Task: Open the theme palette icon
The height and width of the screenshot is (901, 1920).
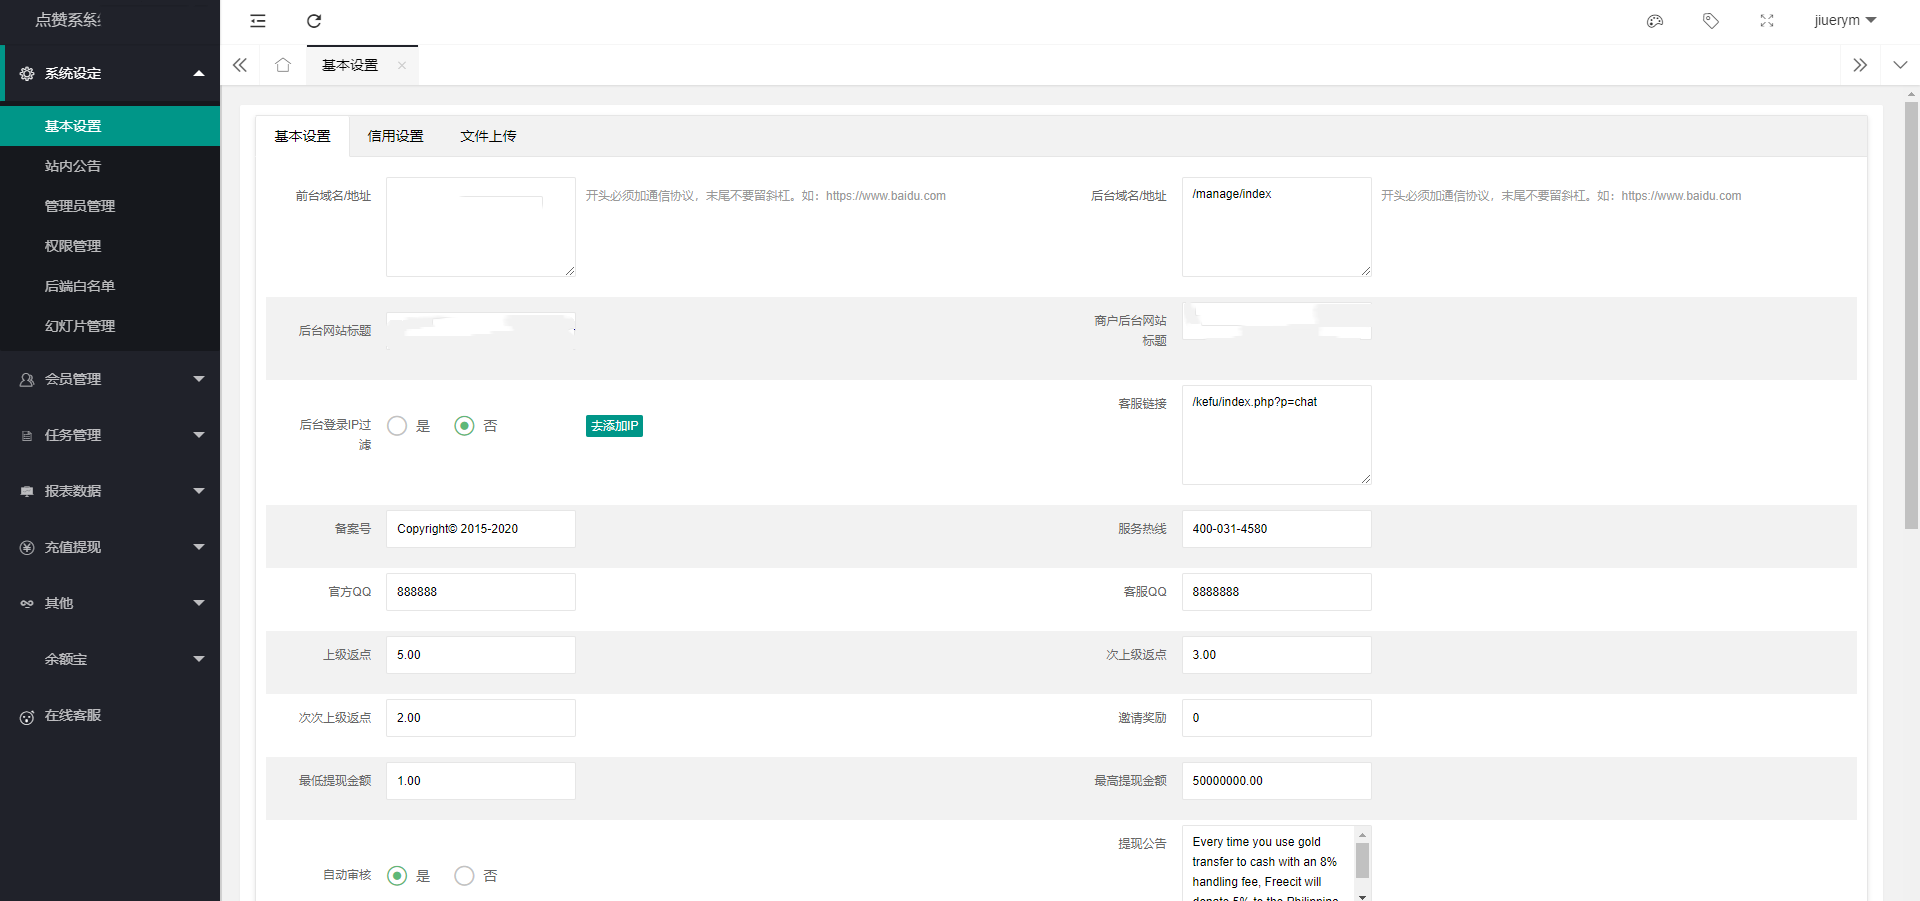Action: (x=1655, y=21)
